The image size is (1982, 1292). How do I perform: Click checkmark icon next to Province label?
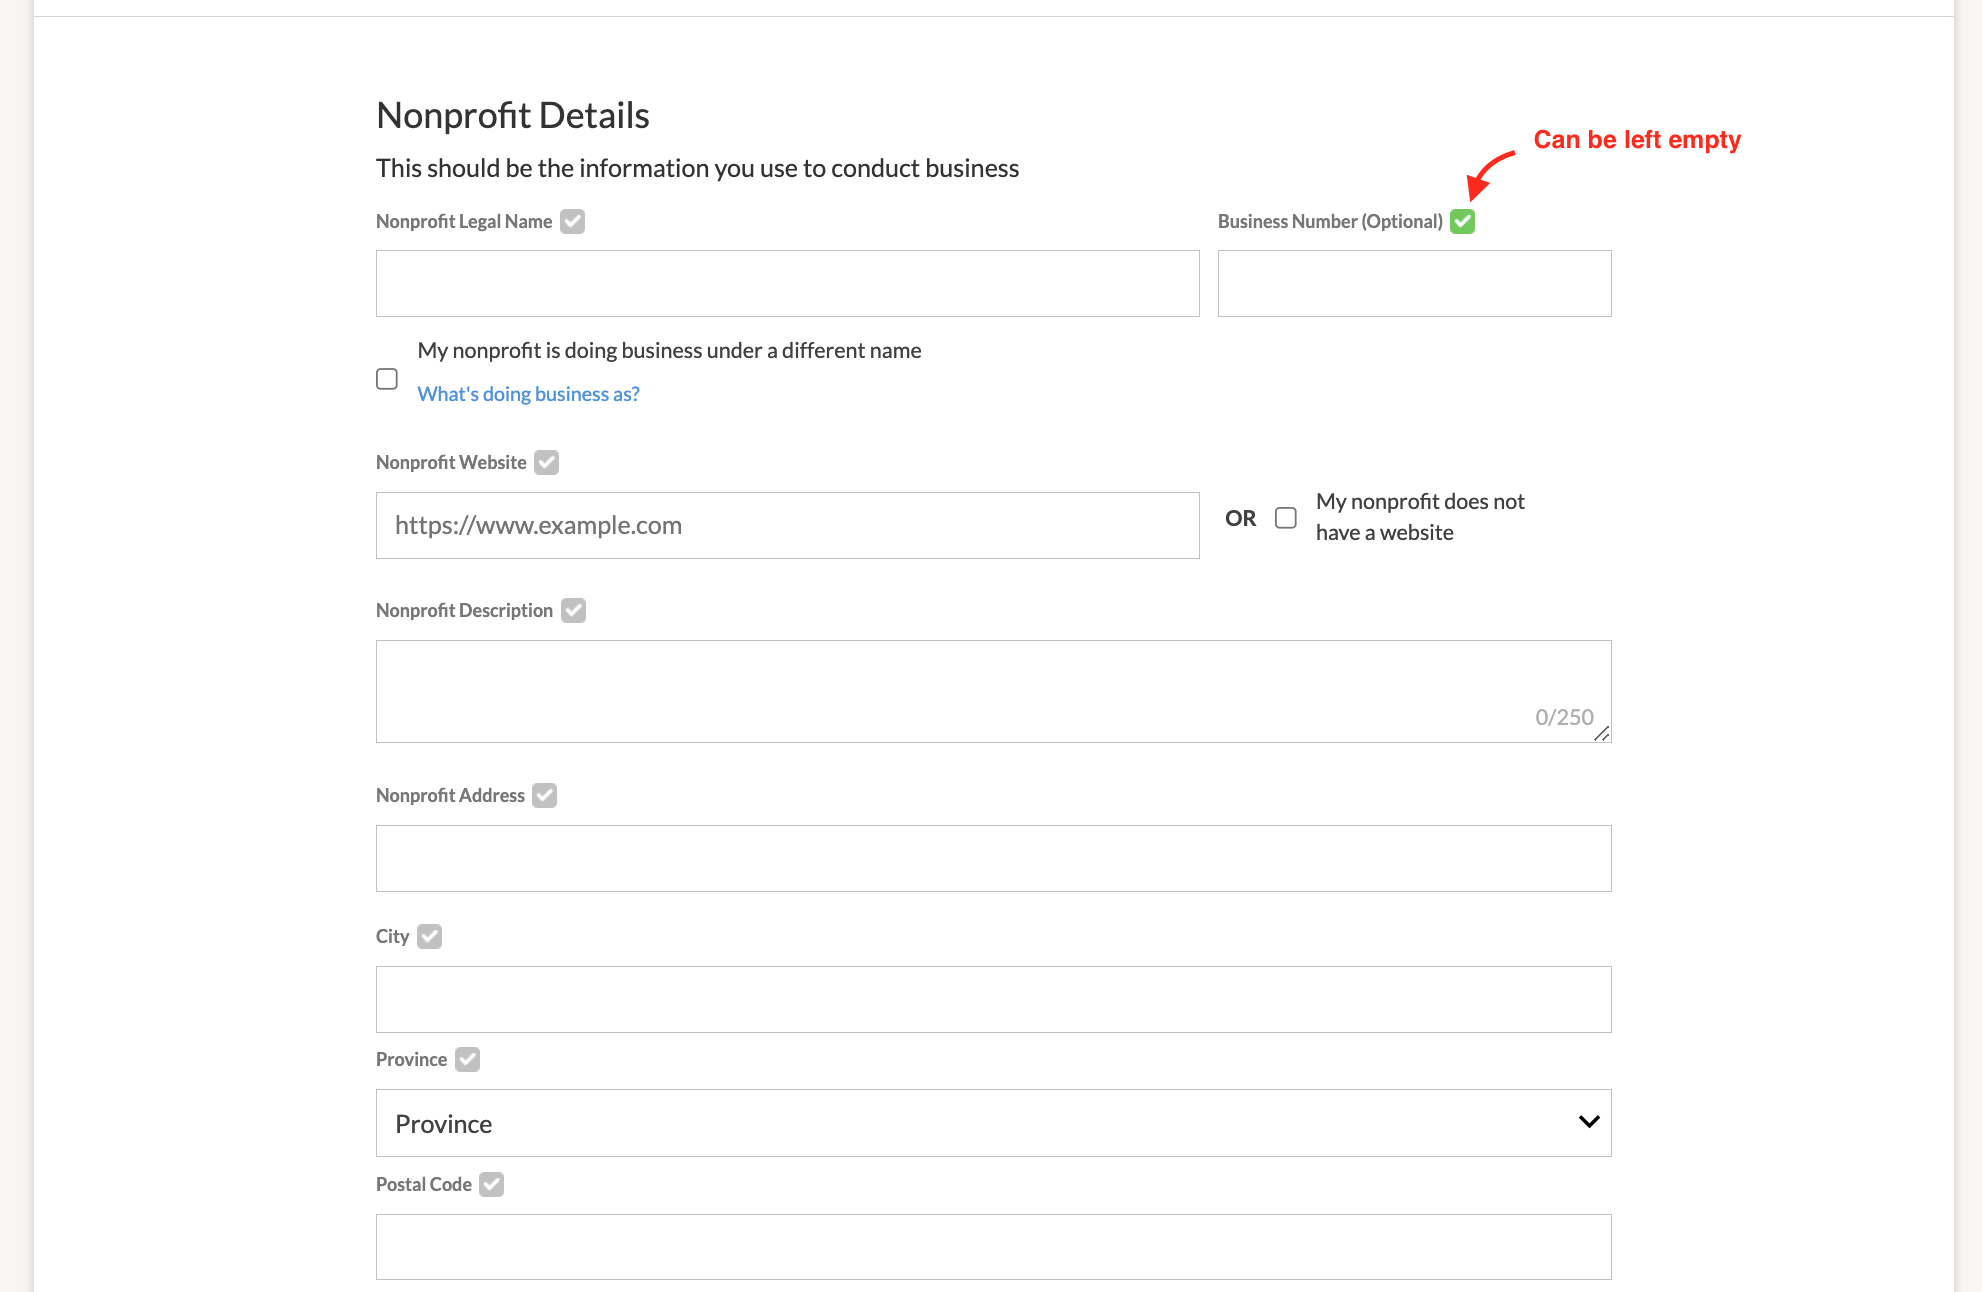[467, 1059]
